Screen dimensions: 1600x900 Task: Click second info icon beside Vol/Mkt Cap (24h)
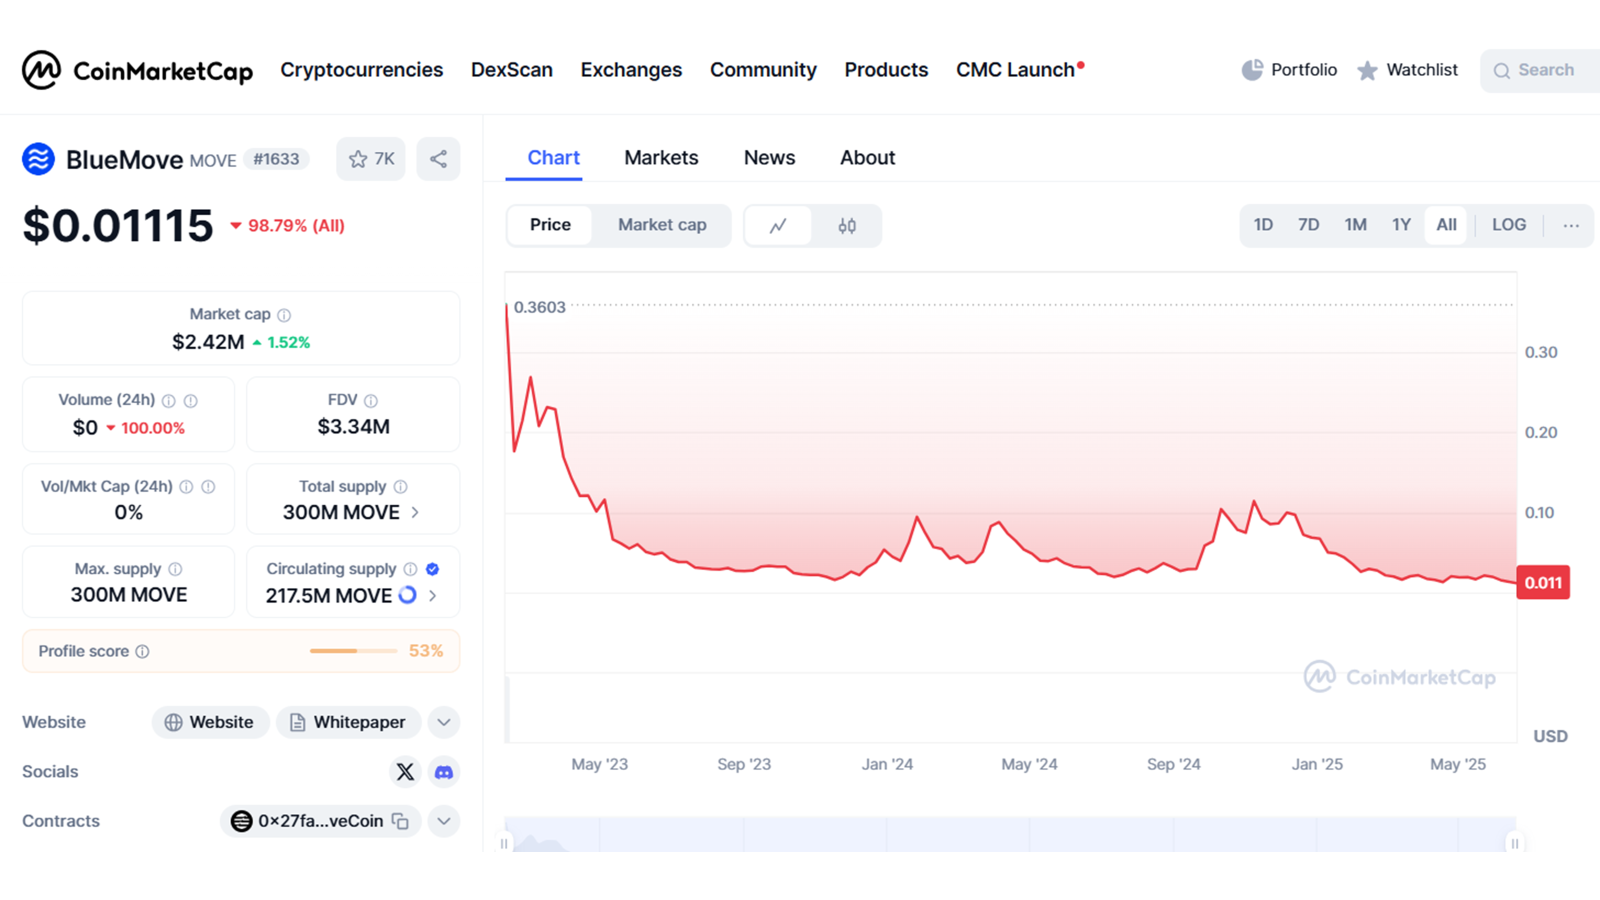(208, 487)
